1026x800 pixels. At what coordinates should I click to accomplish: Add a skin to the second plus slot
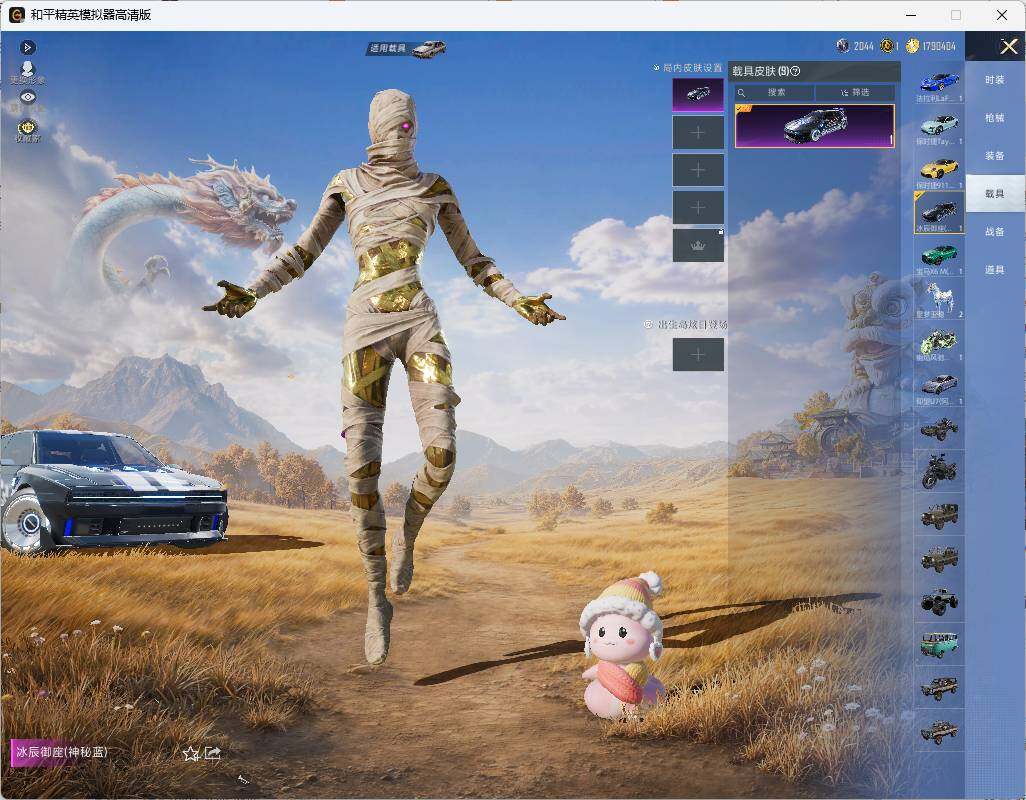(x=698, y=133)
